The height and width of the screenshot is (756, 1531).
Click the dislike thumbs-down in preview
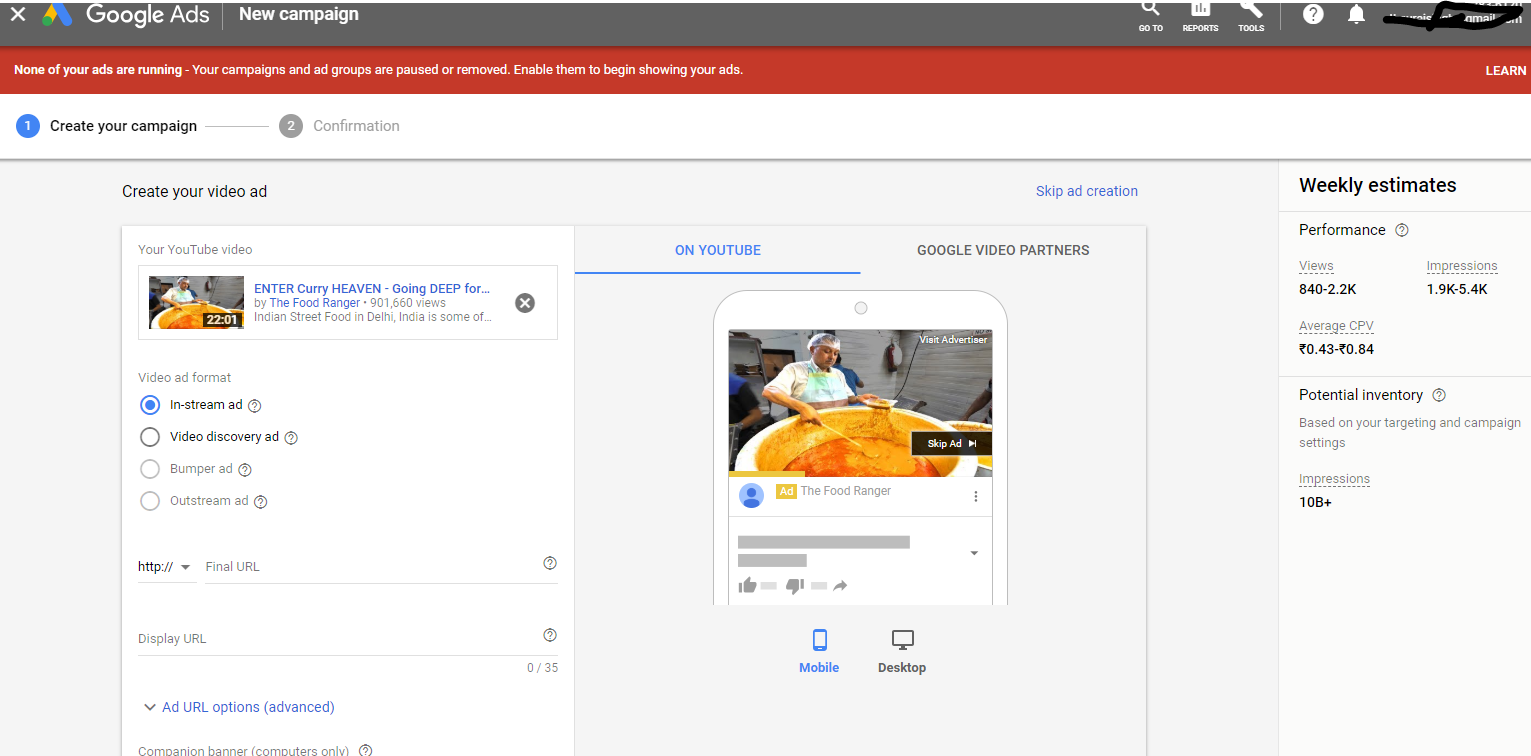[x=795, y=585]
